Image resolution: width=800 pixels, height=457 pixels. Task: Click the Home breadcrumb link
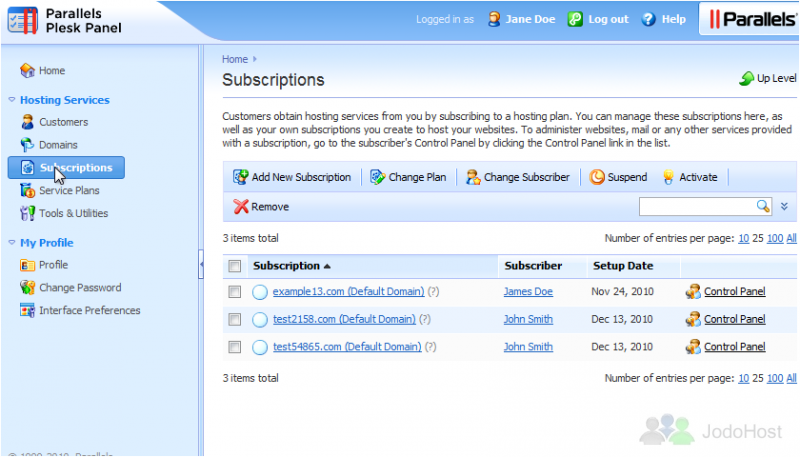coord(235,59)
